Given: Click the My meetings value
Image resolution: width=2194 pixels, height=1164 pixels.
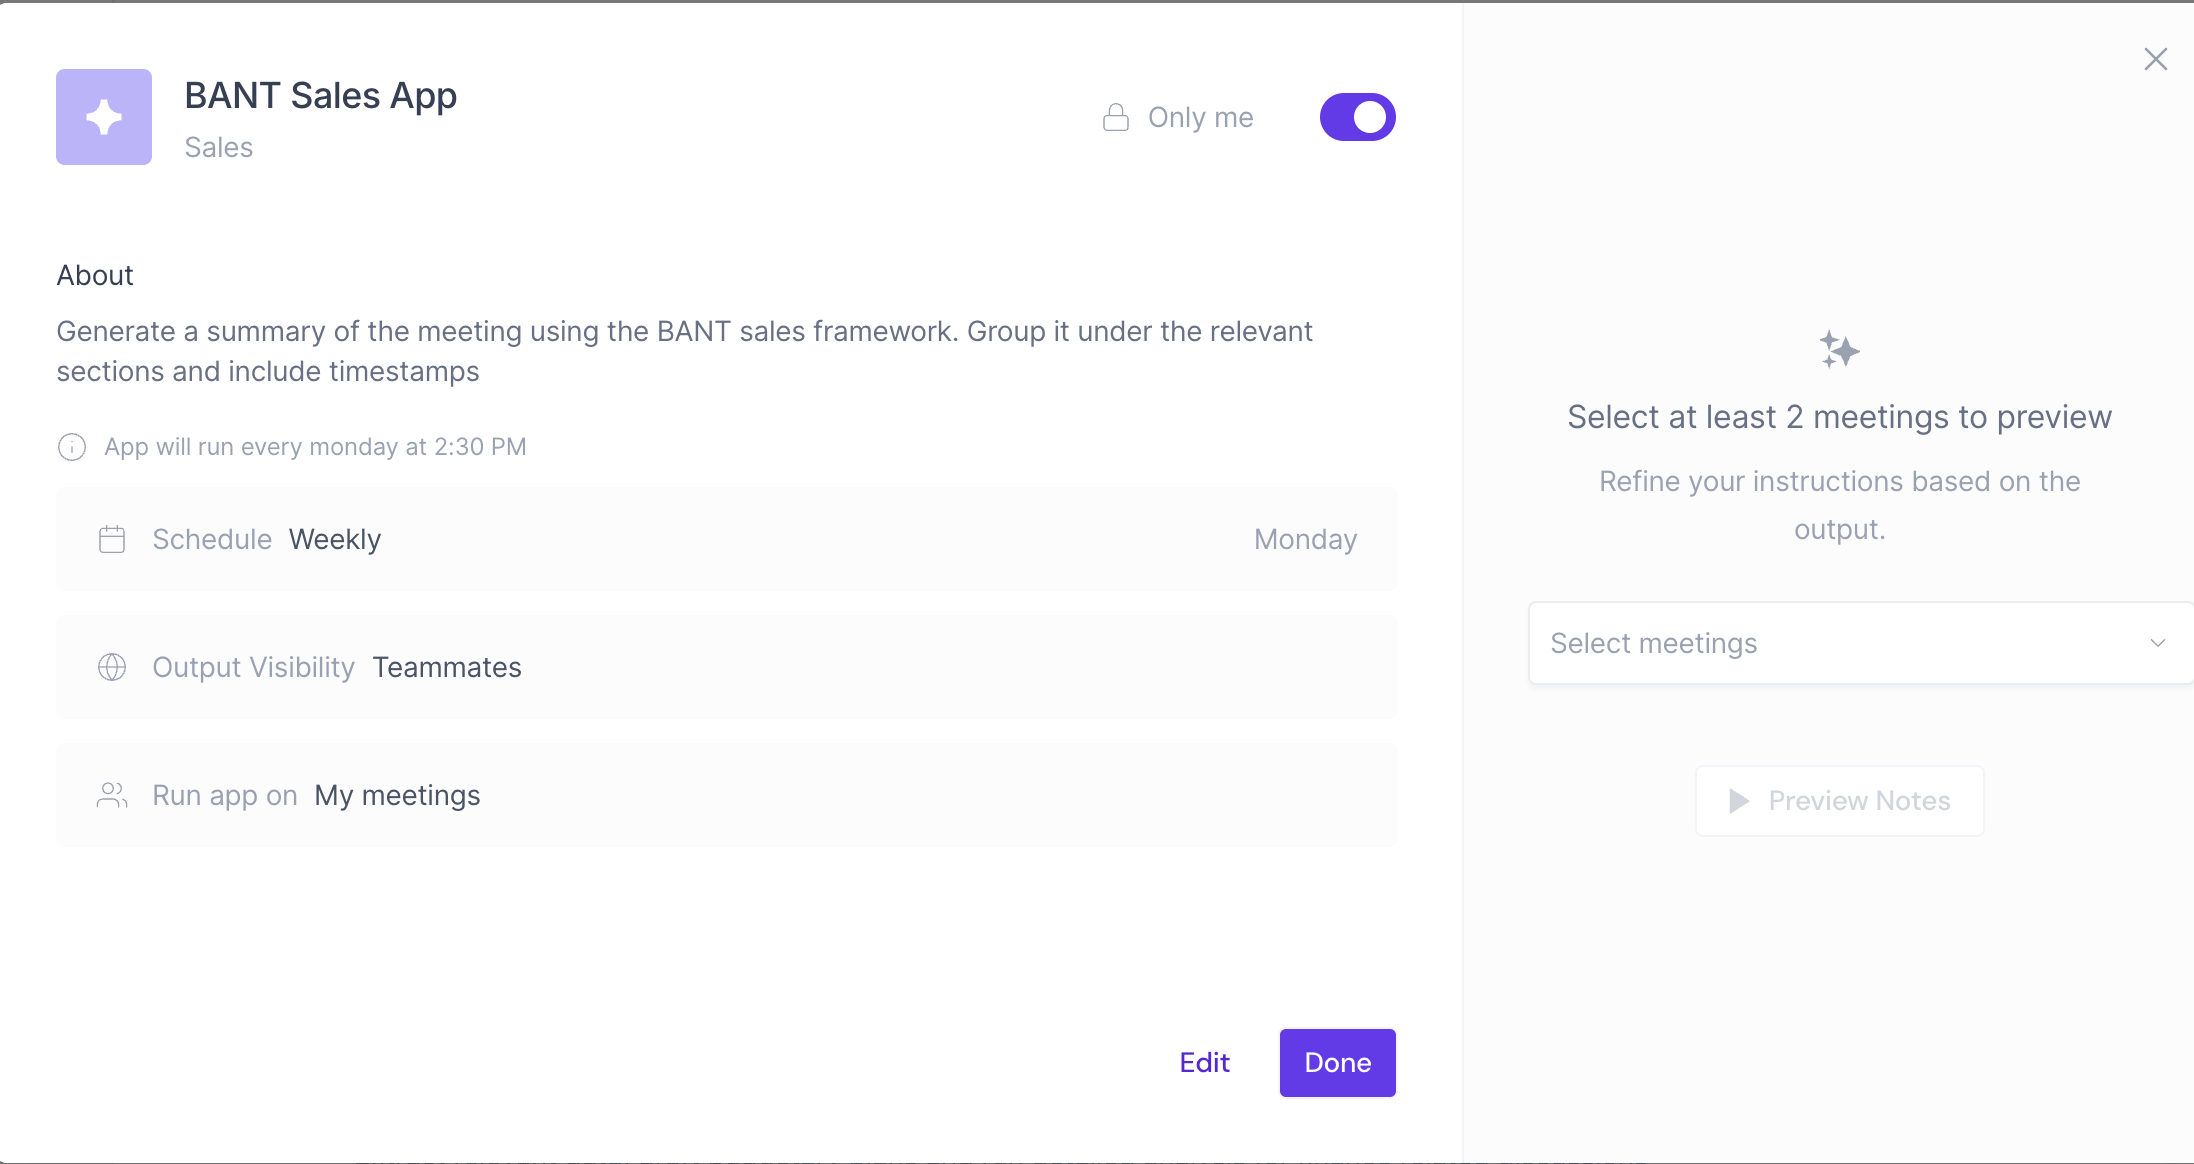Looking at the screenshot, I should [x=397, y=796].
